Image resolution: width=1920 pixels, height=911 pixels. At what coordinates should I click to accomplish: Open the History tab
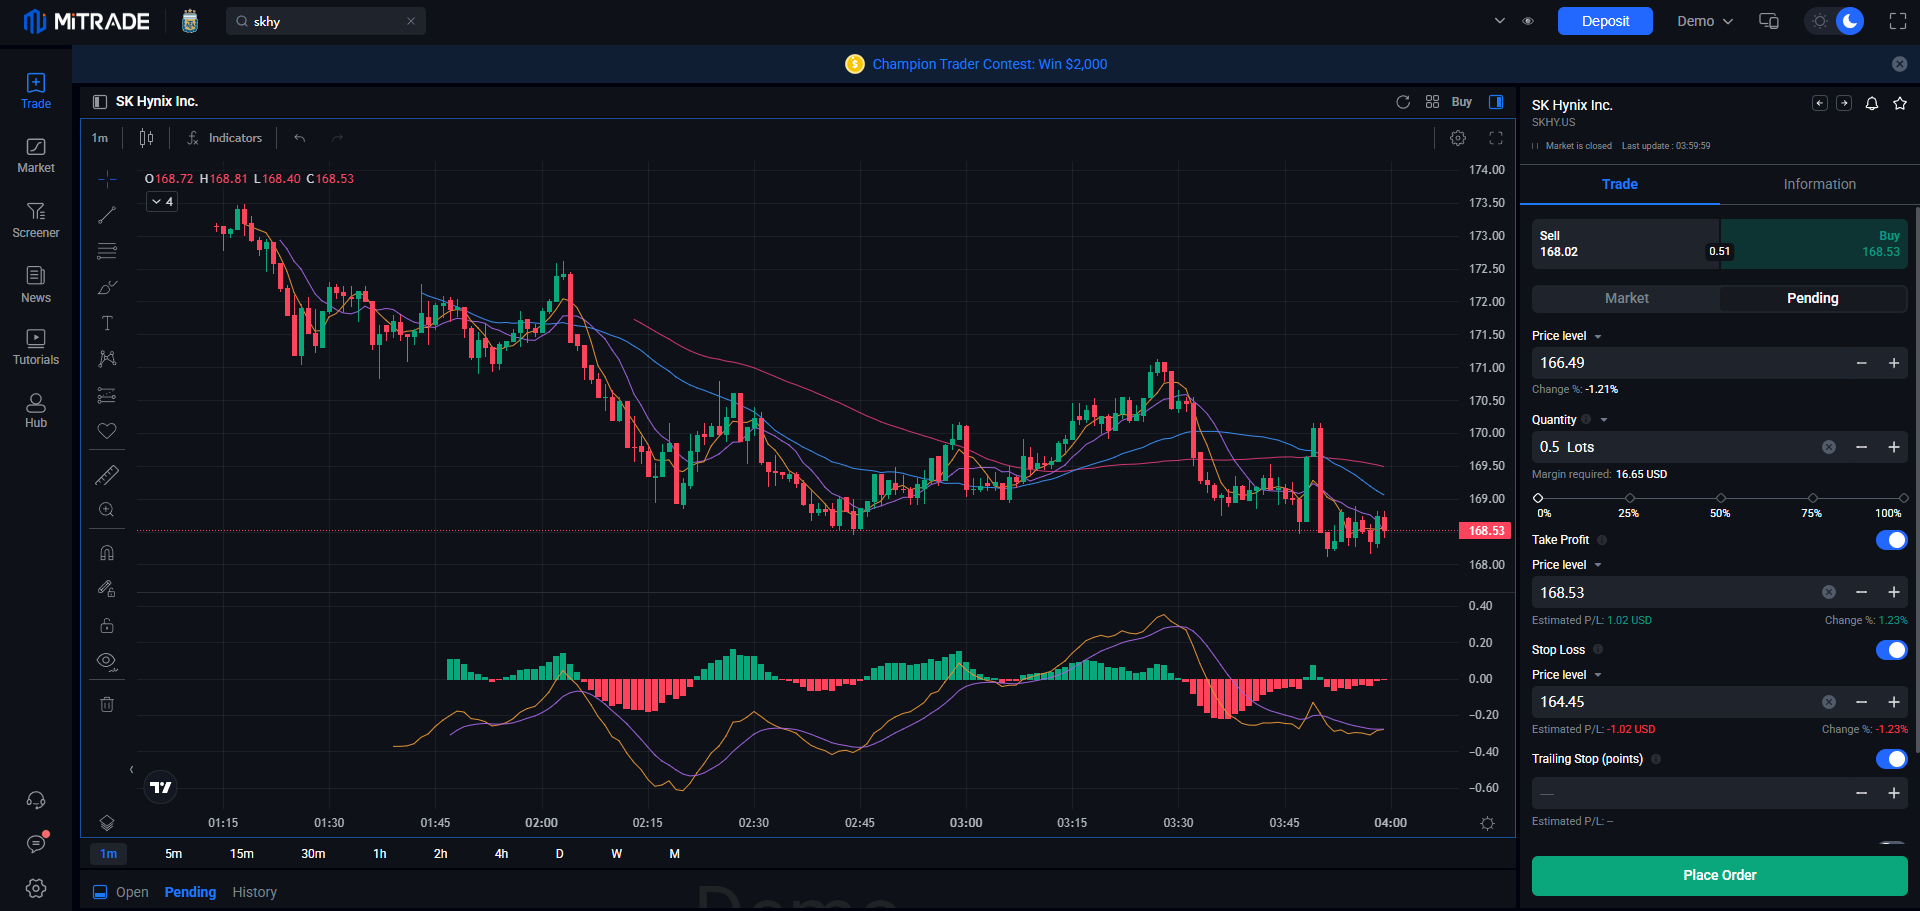(254, 892)
